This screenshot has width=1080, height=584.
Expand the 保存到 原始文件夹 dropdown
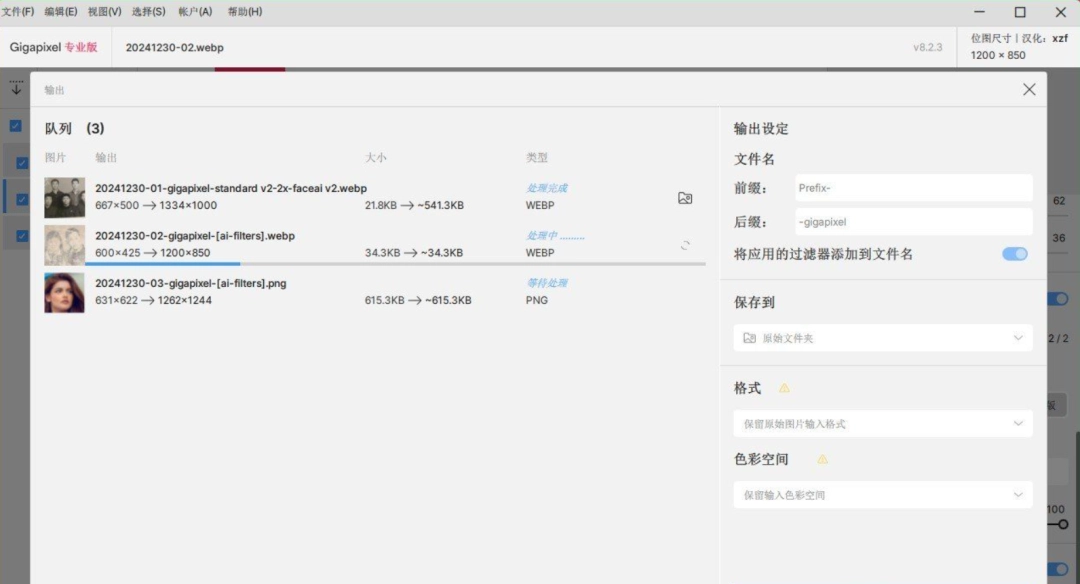click(x=882, y=338)
